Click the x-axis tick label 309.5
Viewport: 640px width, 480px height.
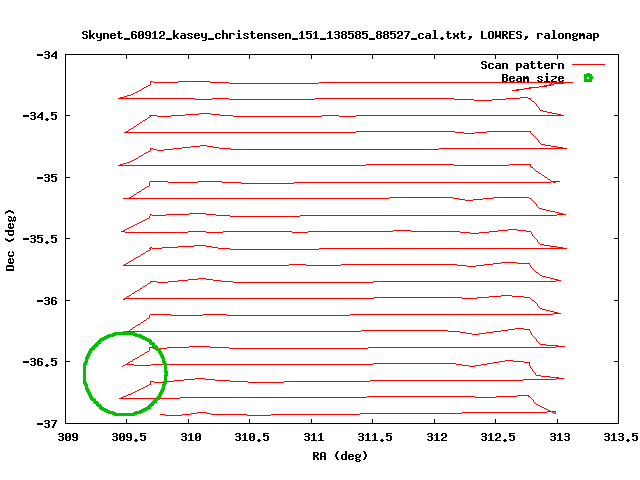(x=129, y=437)
